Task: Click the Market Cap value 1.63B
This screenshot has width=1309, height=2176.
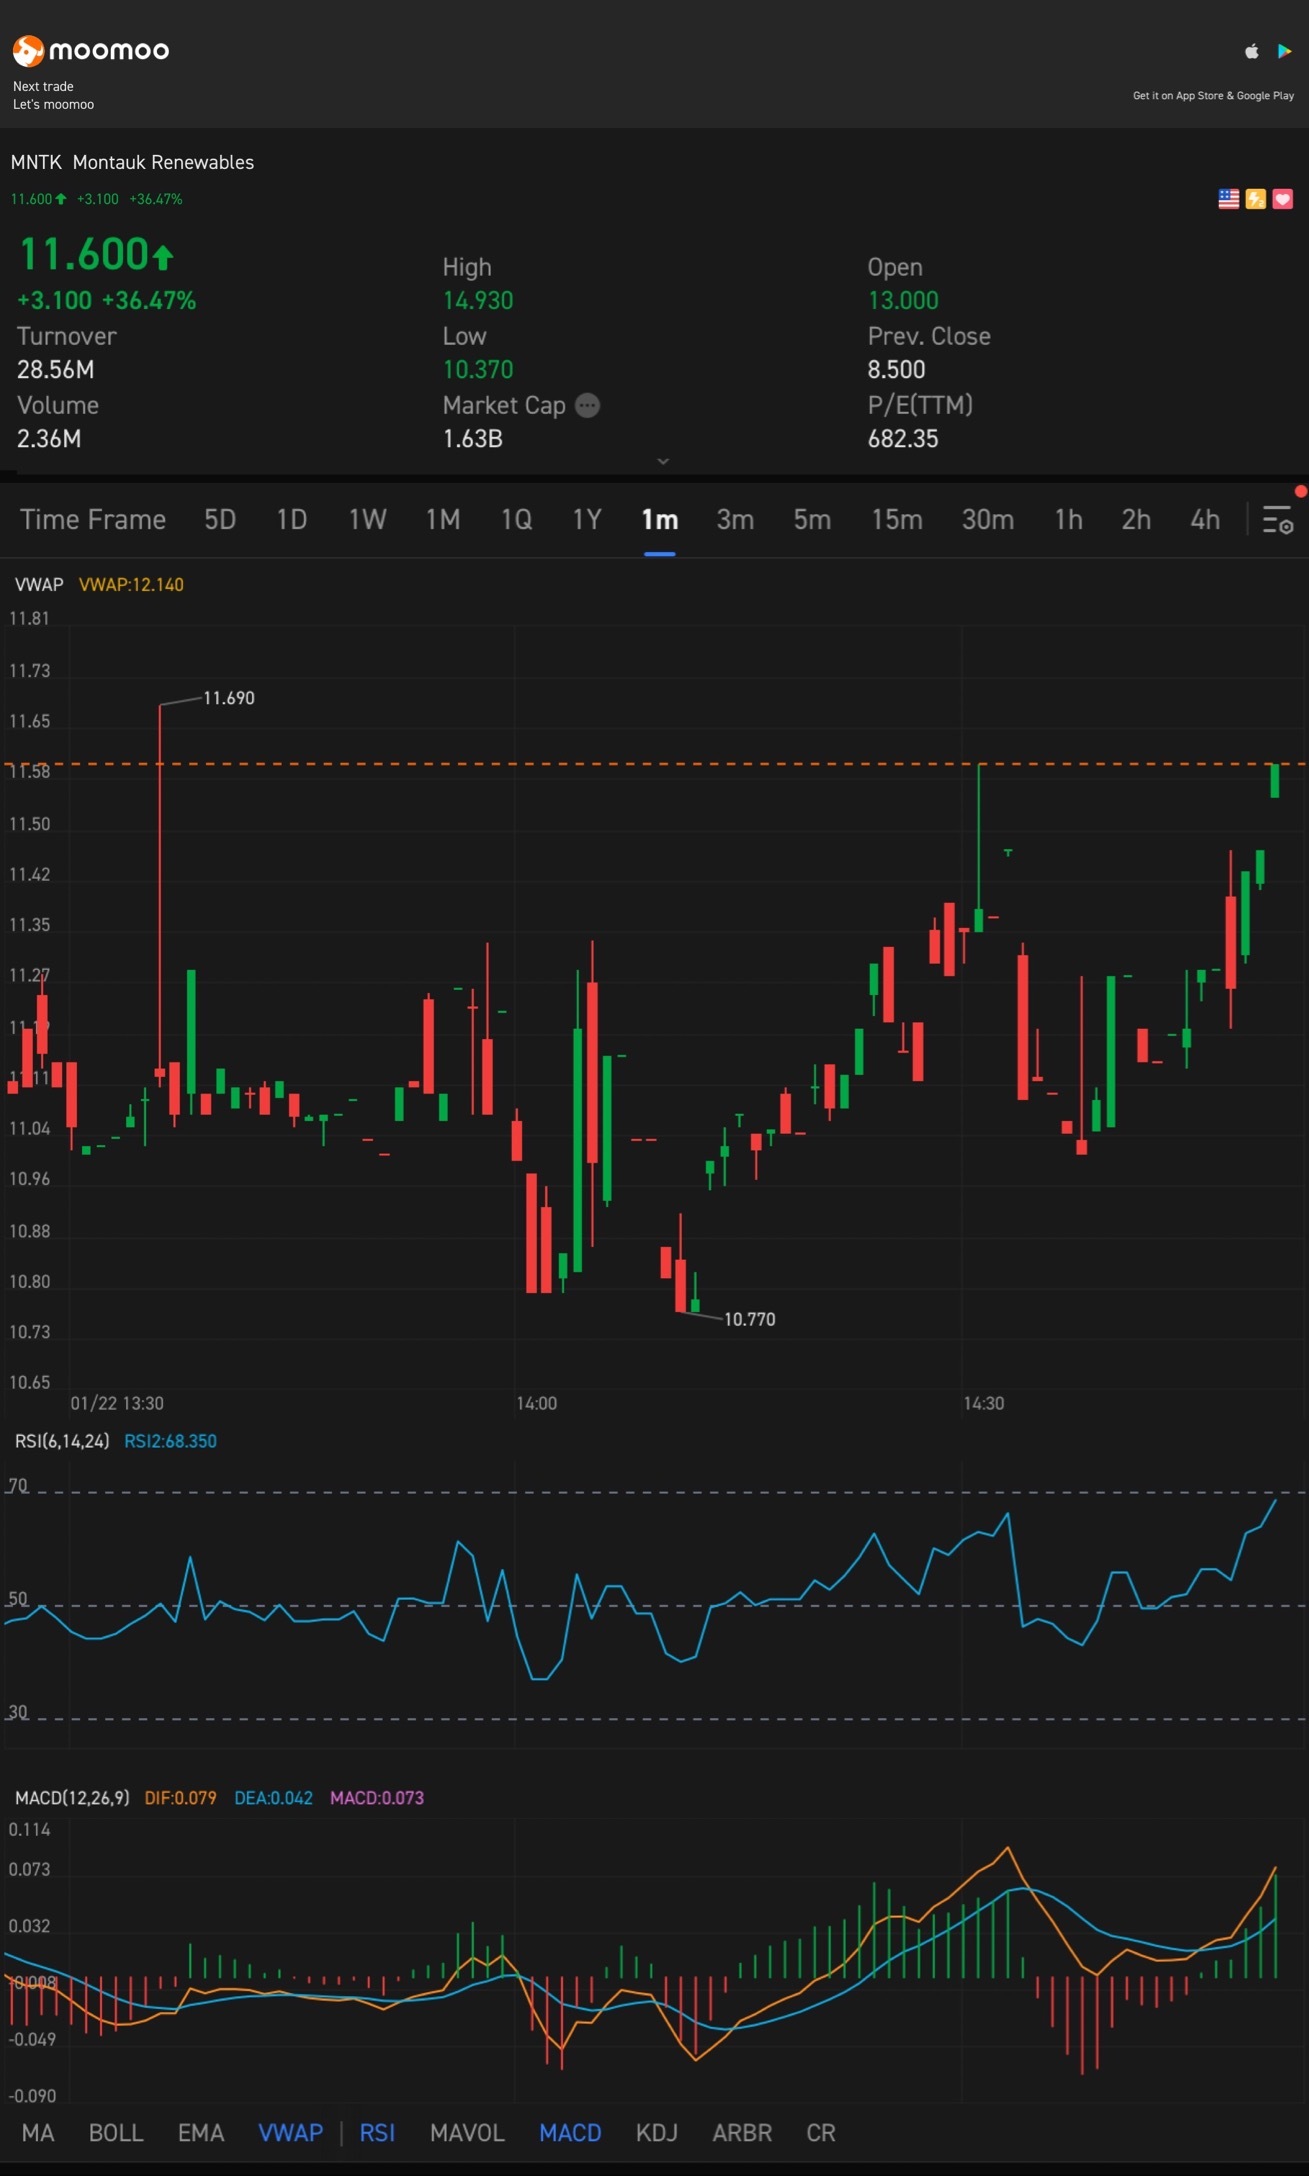Action: click(473, 438)
